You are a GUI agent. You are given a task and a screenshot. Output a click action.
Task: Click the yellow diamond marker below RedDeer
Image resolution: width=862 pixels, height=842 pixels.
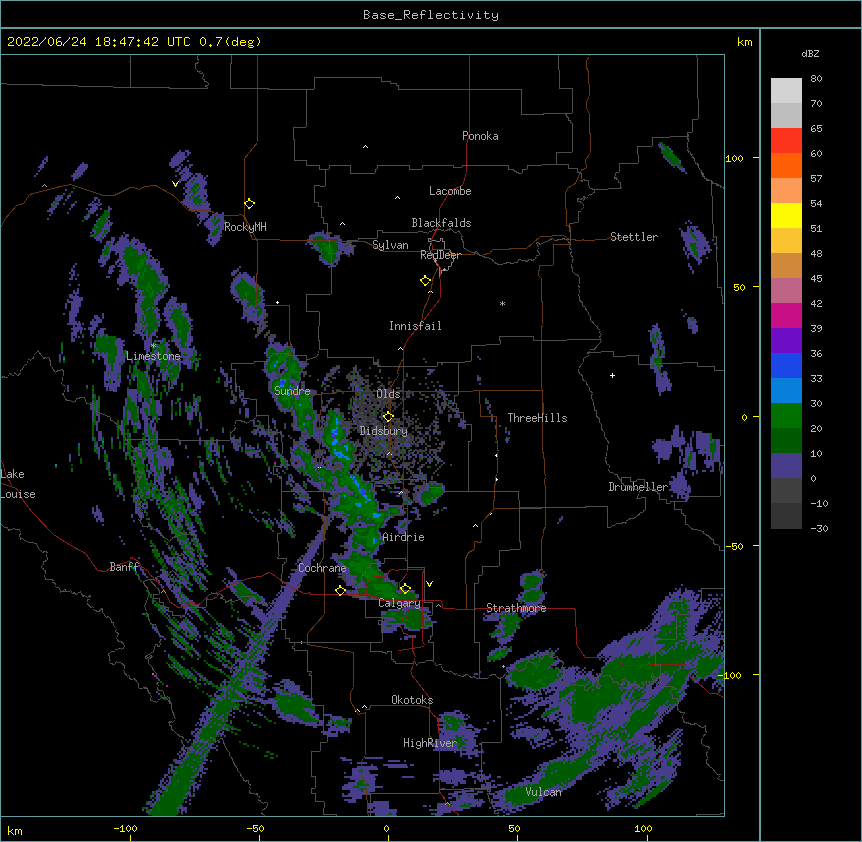tap(425, 281)
